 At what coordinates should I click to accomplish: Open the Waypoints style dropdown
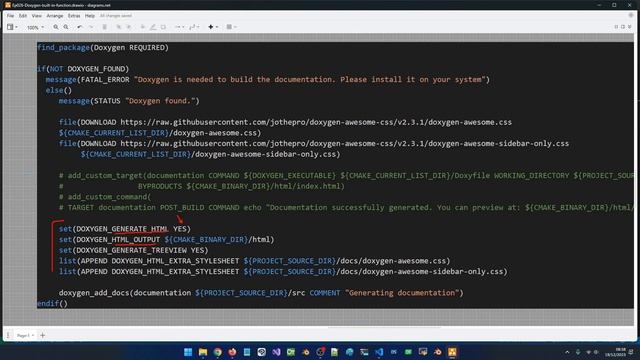(x=194, y=27)
